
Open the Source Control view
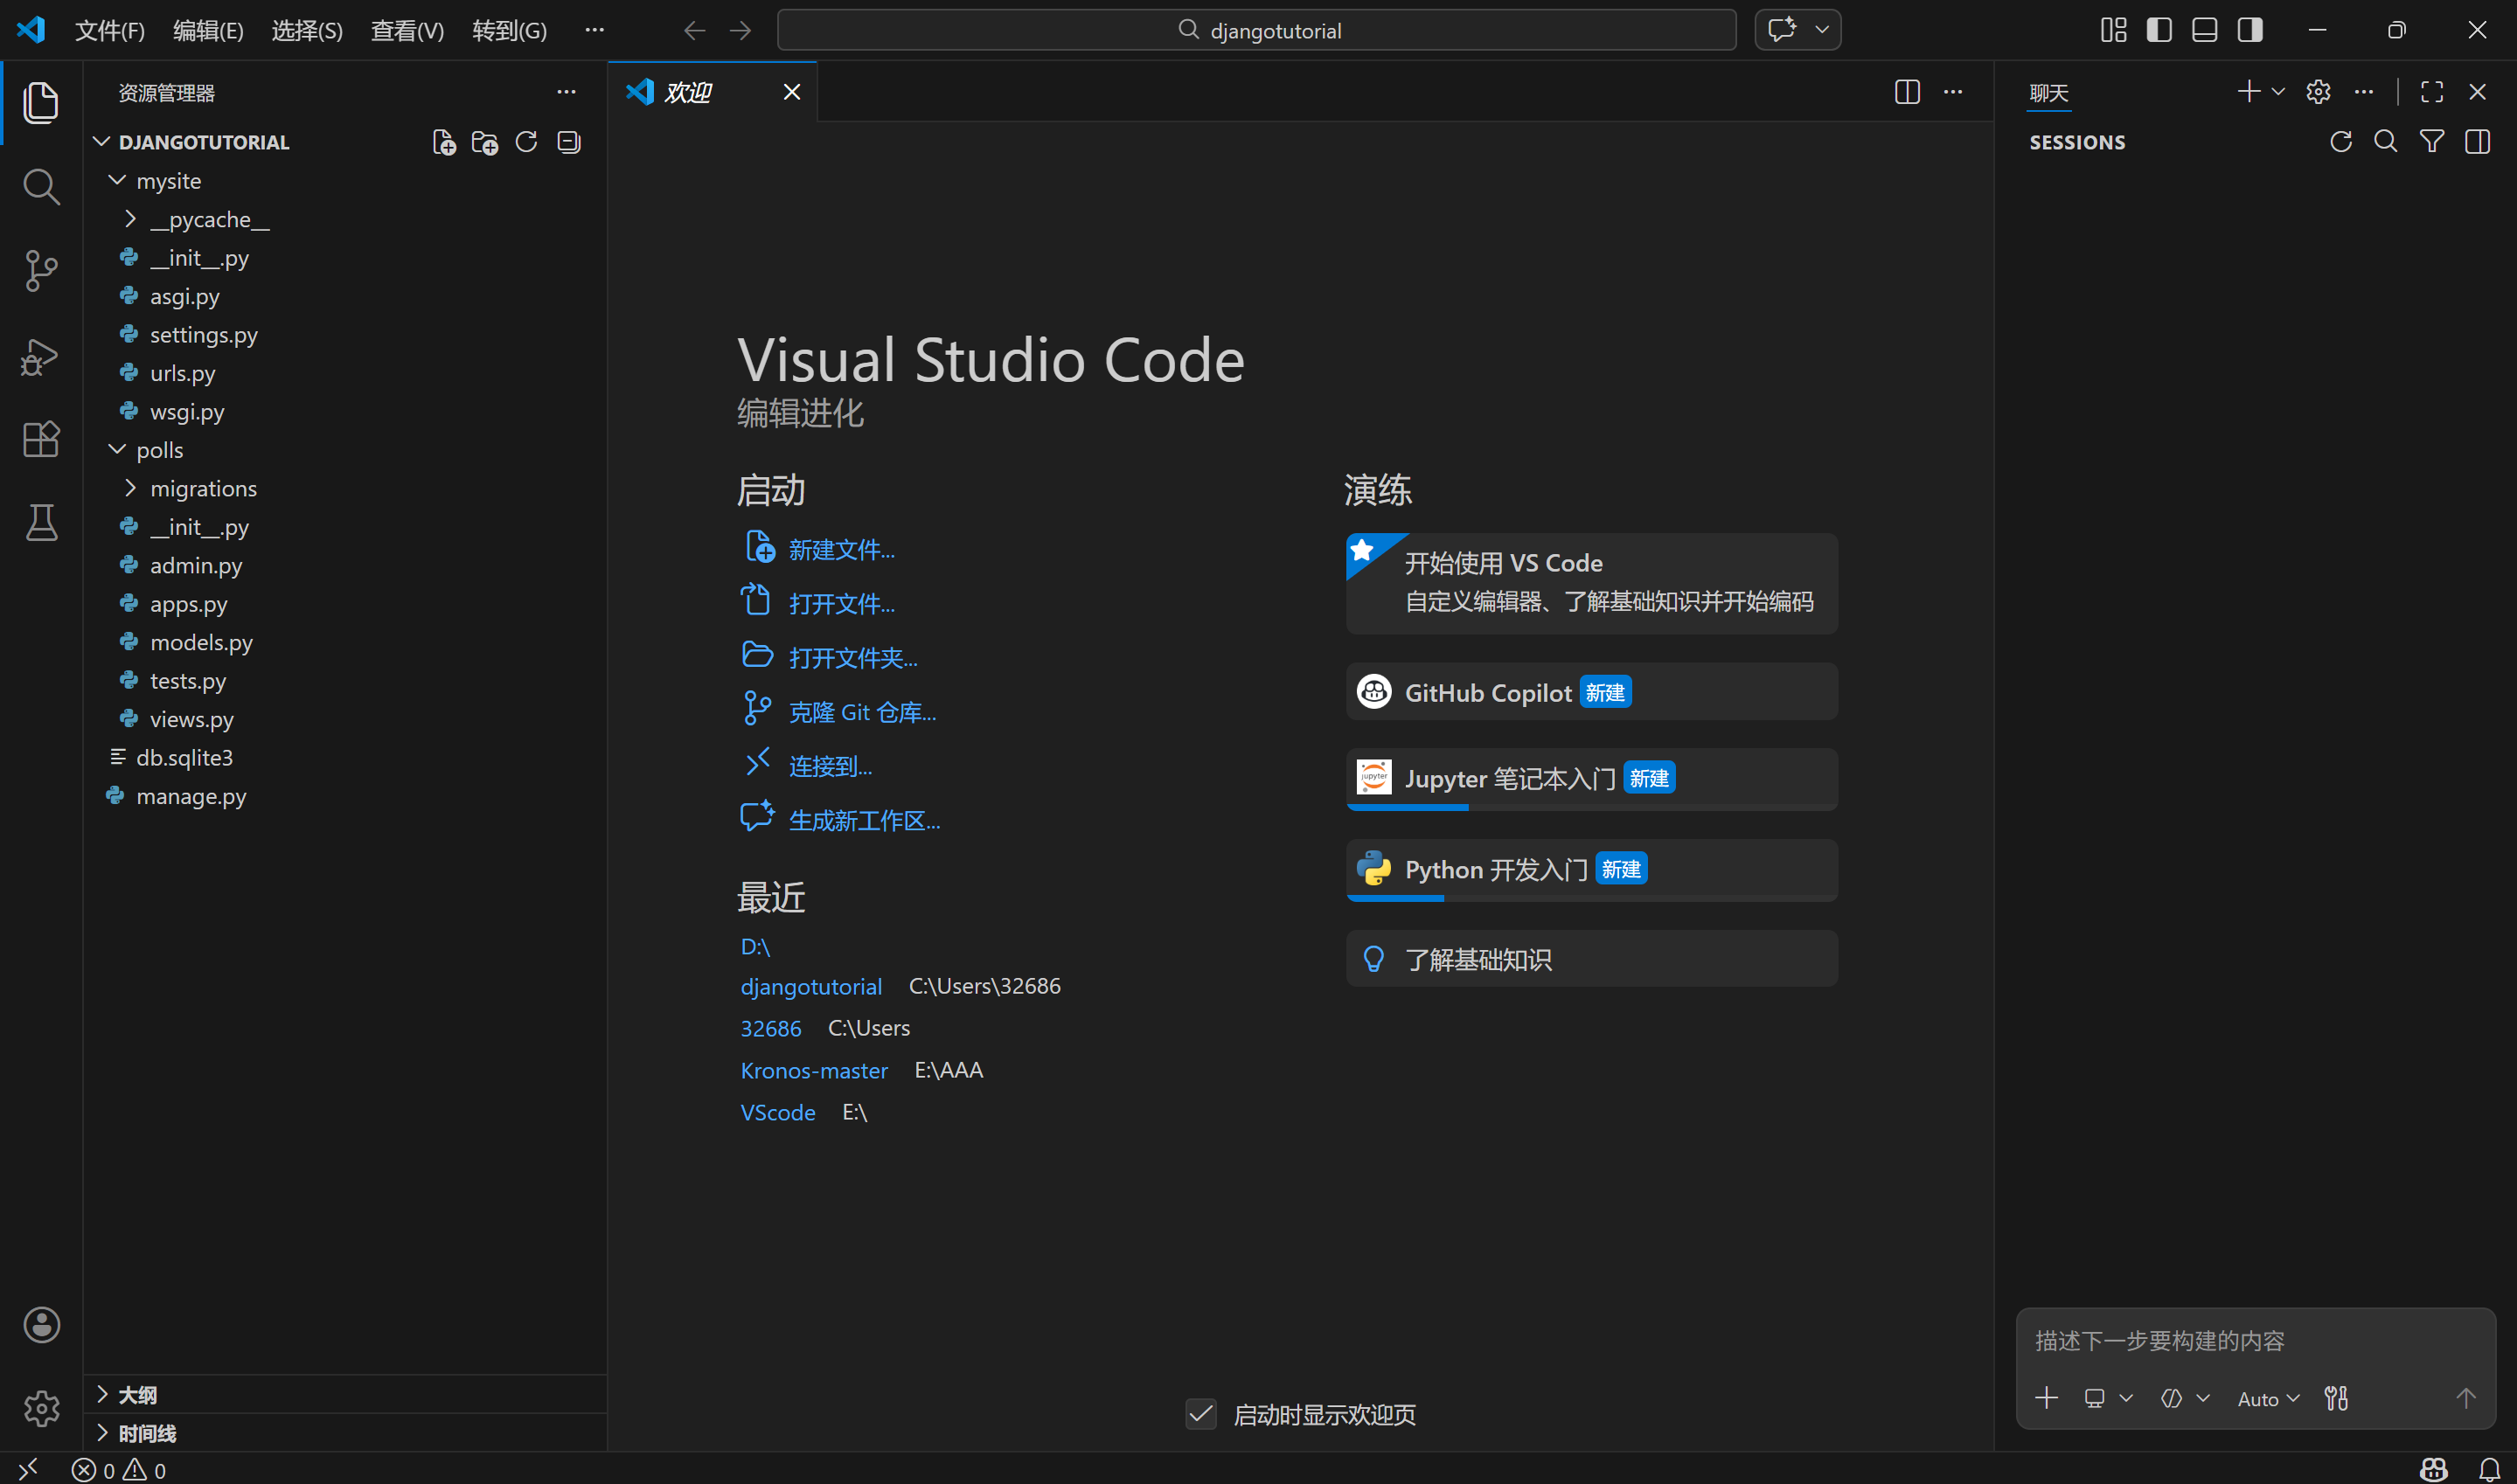tap(41, 270)
